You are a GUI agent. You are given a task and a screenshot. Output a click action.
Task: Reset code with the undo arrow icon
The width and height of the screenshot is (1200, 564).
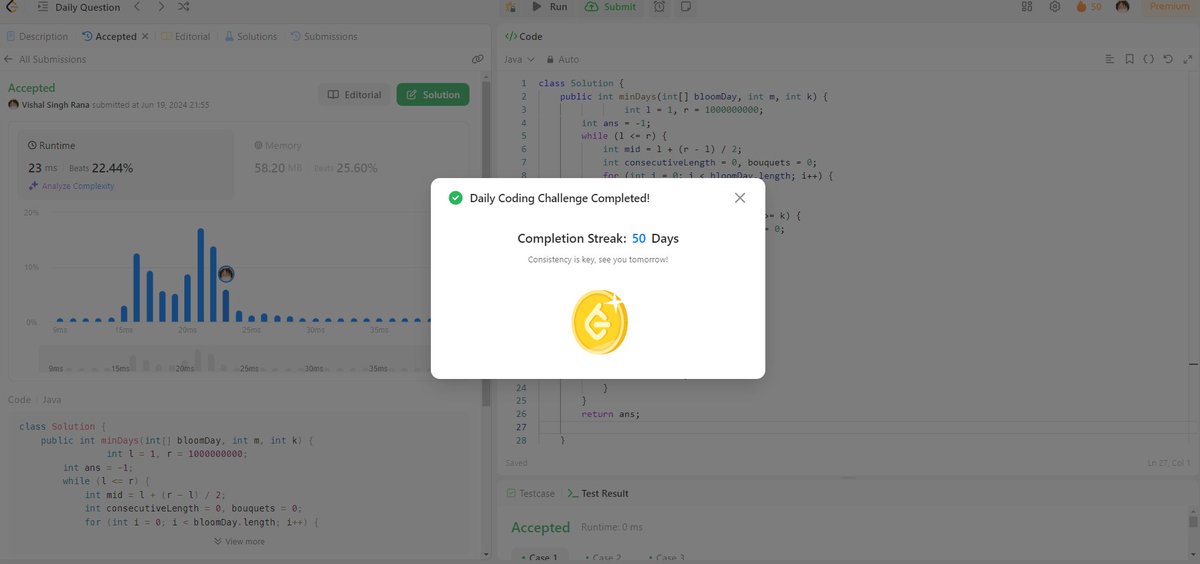coord(1167,59)
